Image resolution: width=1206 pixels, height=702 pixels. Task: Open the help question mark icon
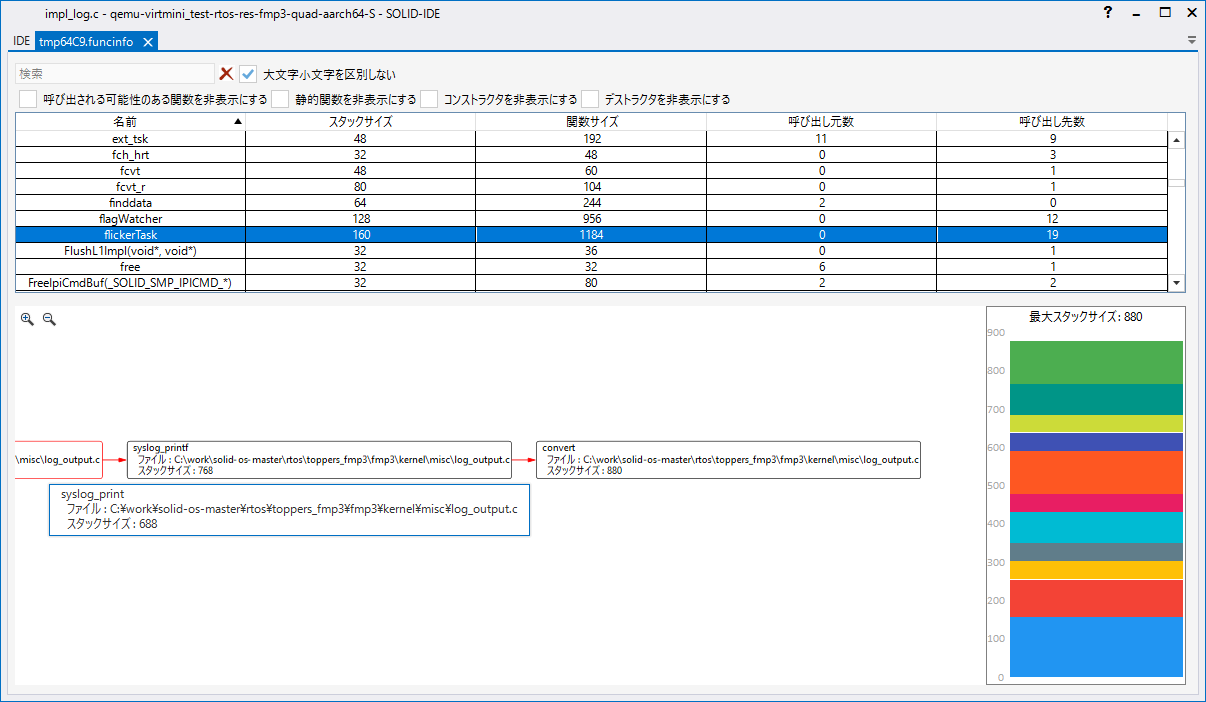pos(1108,13)
